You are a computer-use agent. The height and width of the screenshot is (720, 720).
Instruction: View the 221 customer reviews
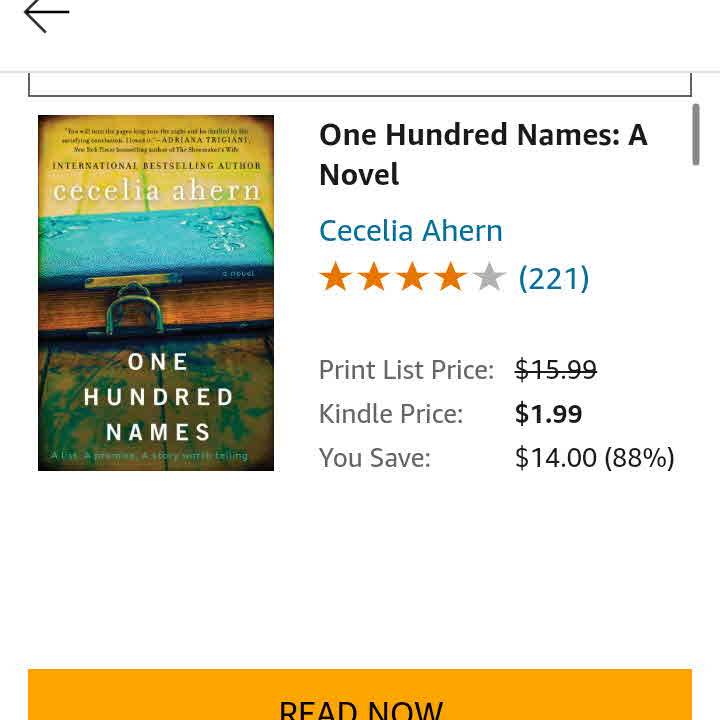[x=554, y=278]
